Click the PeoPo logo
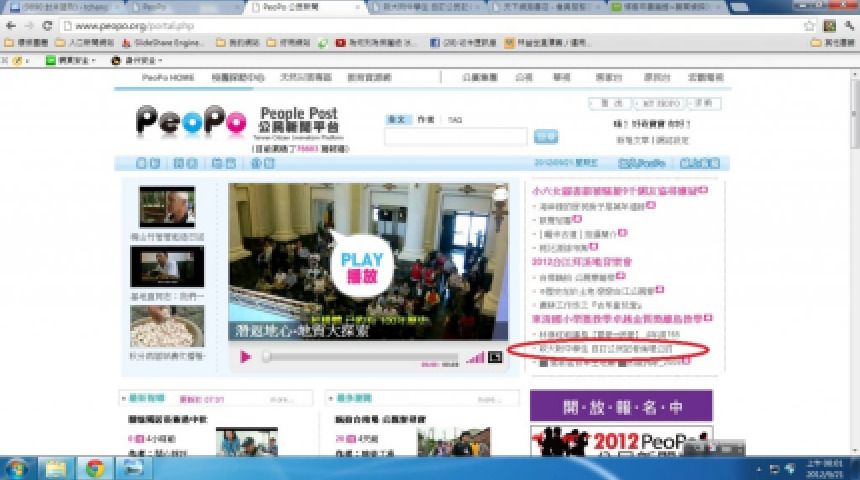This screenshot has width=860, height=480. [190, 123]
